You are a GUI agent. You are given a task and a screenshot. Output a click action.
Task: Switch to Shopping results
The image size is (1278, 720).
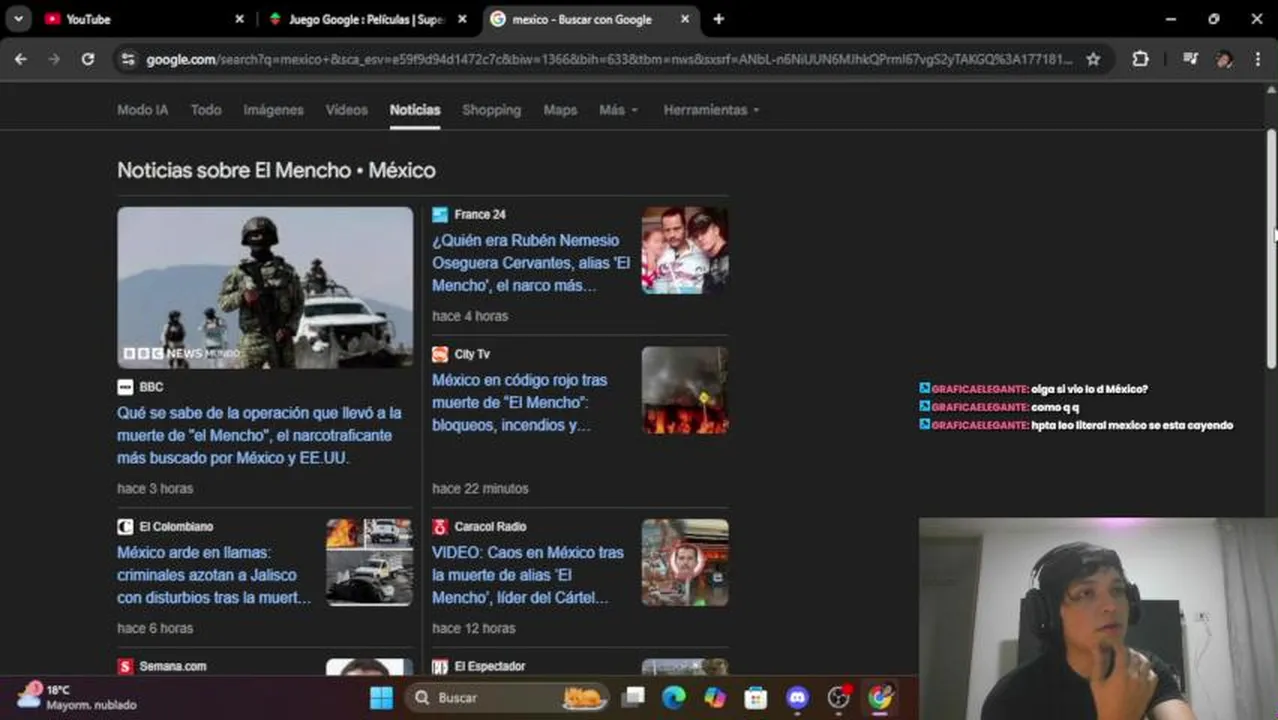(x=491, y=110)
